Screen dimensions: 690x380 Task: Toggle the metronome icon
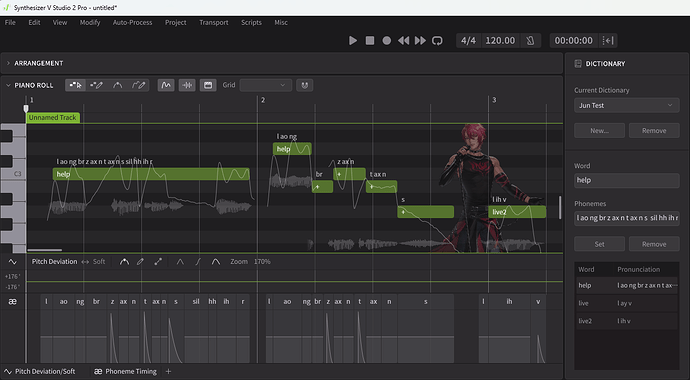(530, 40)
